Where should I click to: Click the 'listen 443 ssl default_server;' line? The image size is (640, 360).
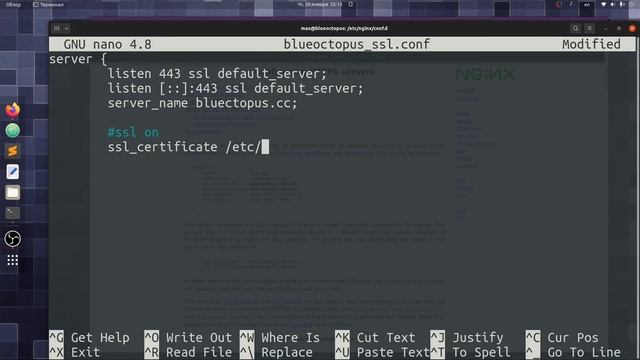tap(217, 74)
